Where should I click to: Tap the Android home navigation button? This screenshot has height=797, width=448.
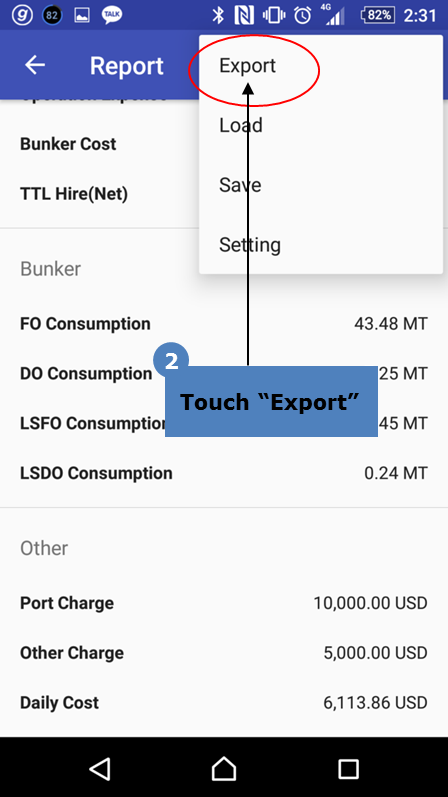pyautogui.click(x=224, y=768)
